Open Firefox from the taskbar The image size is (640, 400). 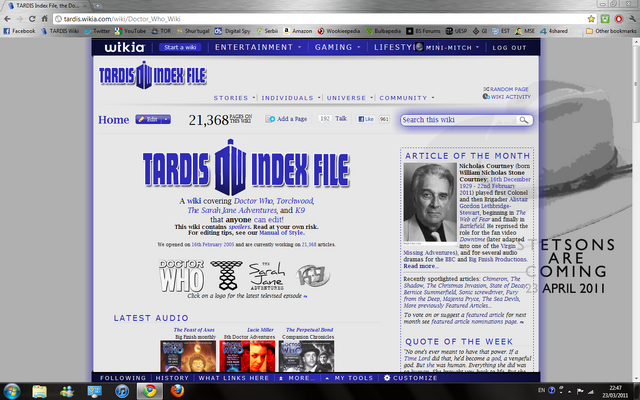point(177,391)
